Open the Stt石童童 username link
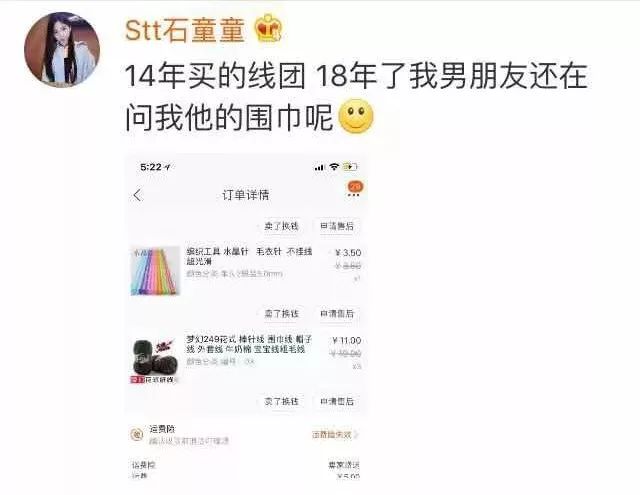This screenshot has width=640, height=495. [184, 30]
